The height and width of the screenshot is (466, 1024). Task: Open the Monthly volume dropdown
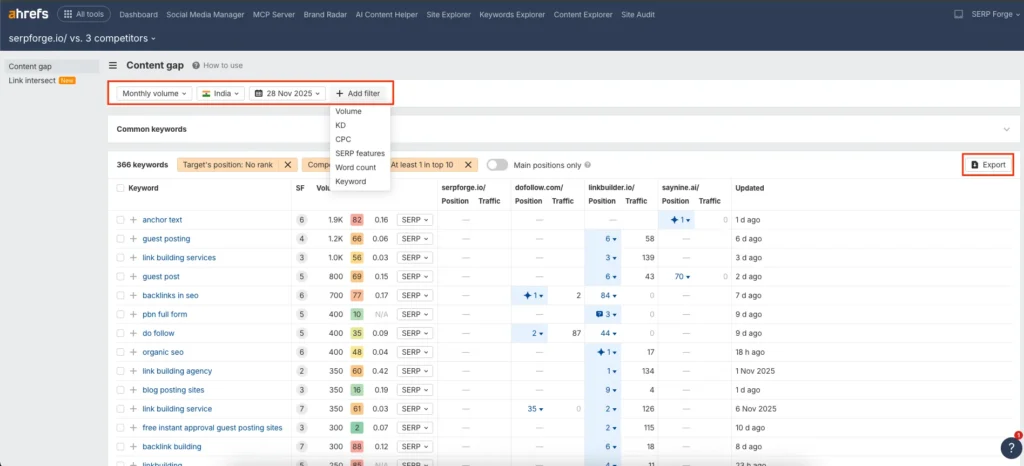[x=155, y=93]
